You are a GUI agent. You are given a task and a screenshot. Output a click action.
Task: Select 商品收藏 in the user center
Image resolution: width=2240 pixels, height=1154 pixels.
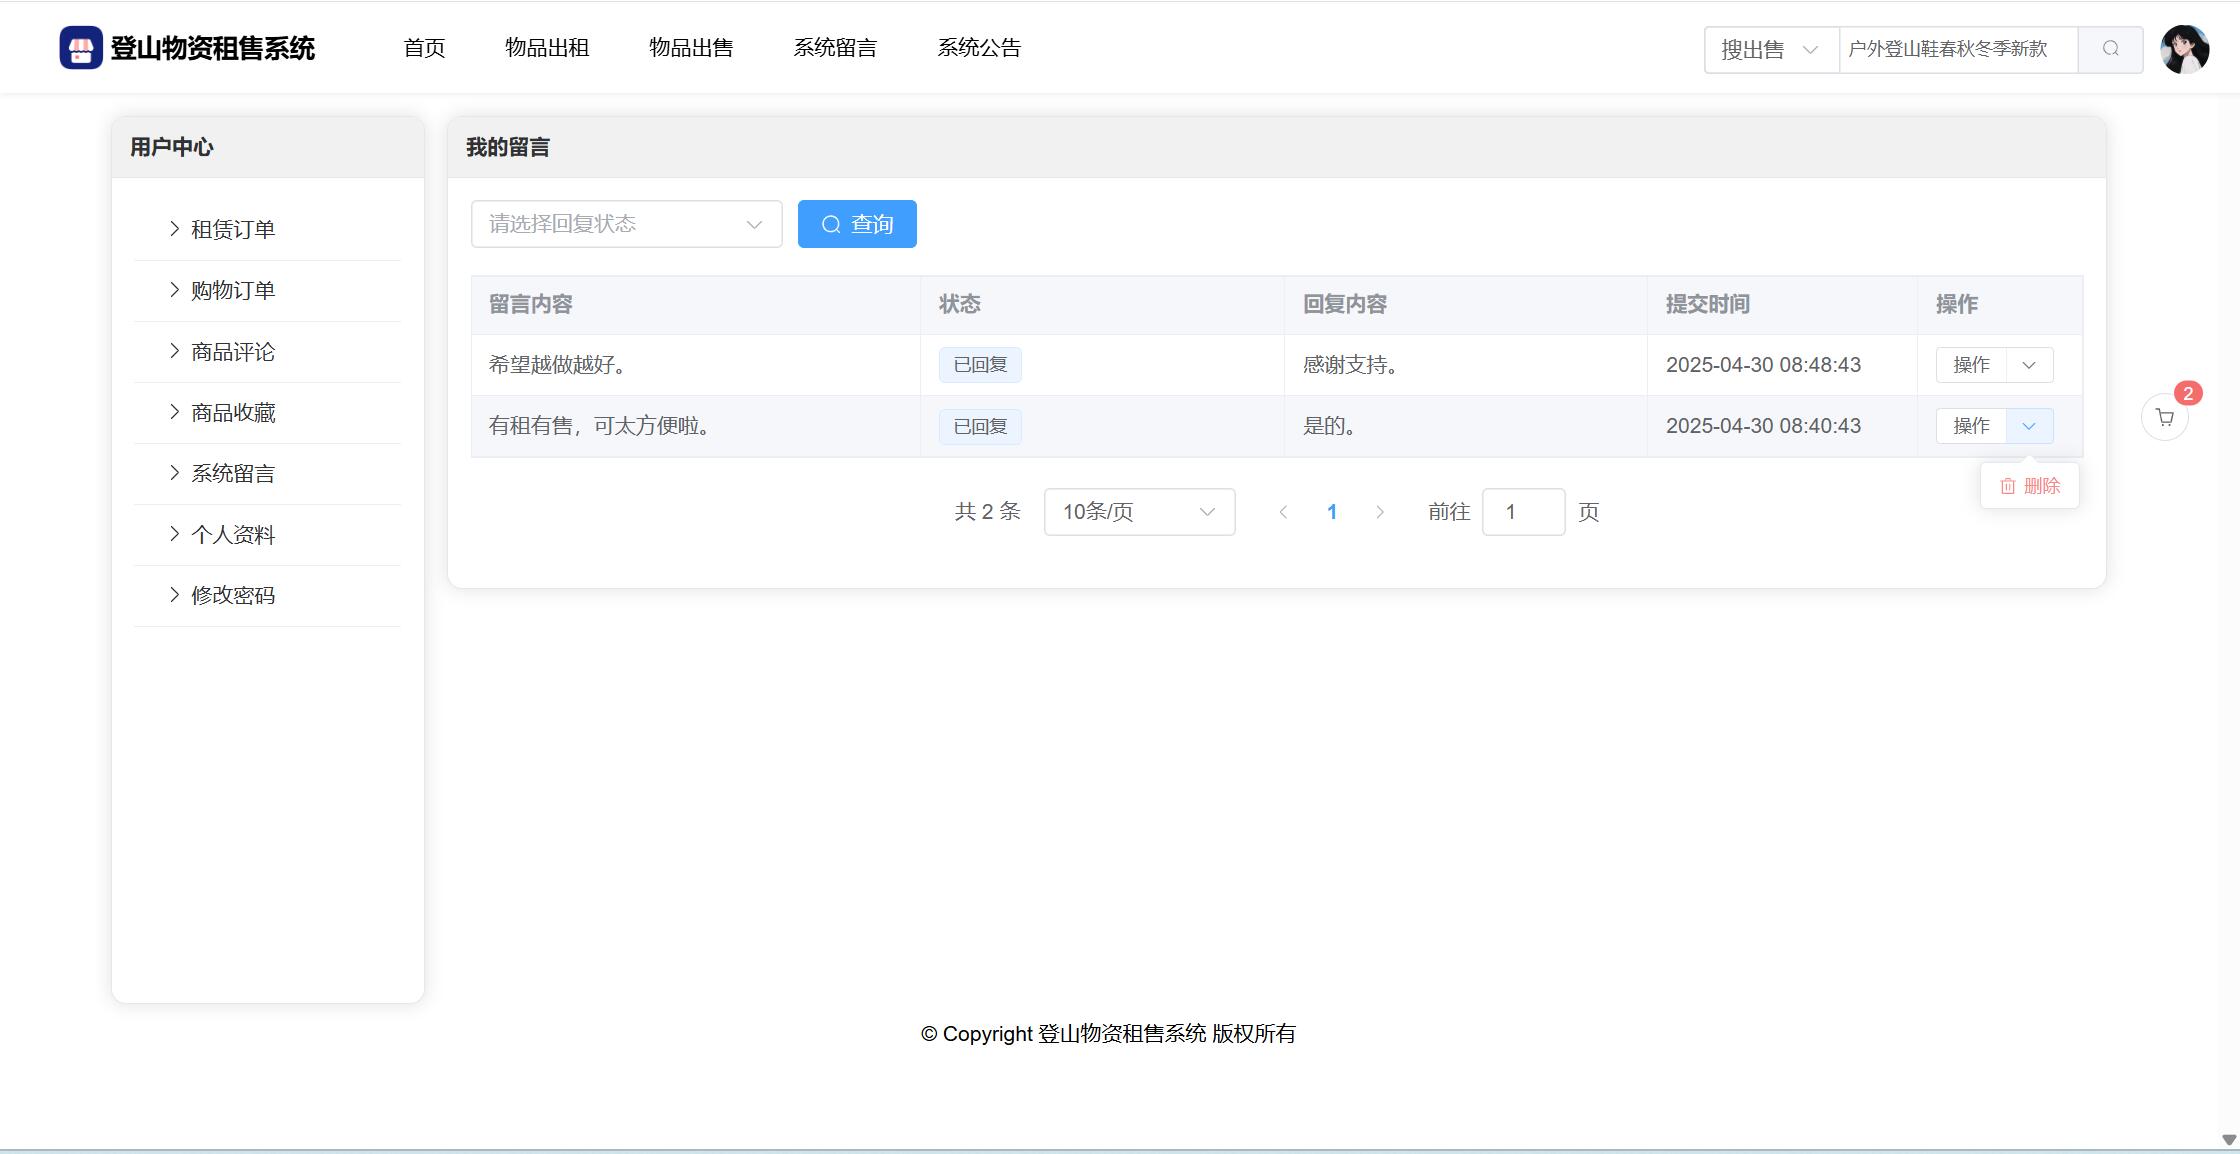(x=233, y=413)
